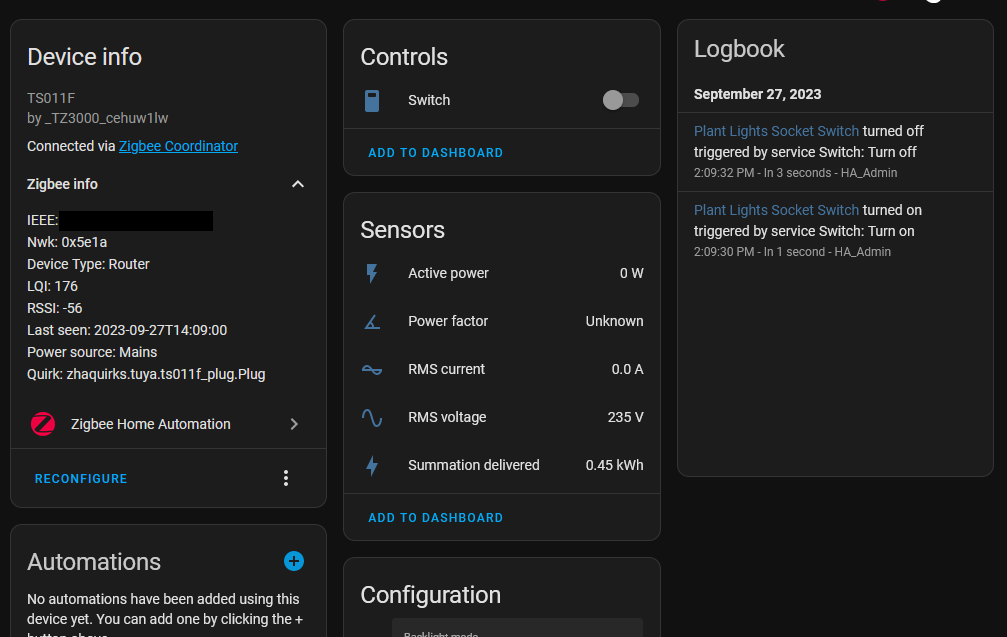Click the Power factor angle icon

374,321
